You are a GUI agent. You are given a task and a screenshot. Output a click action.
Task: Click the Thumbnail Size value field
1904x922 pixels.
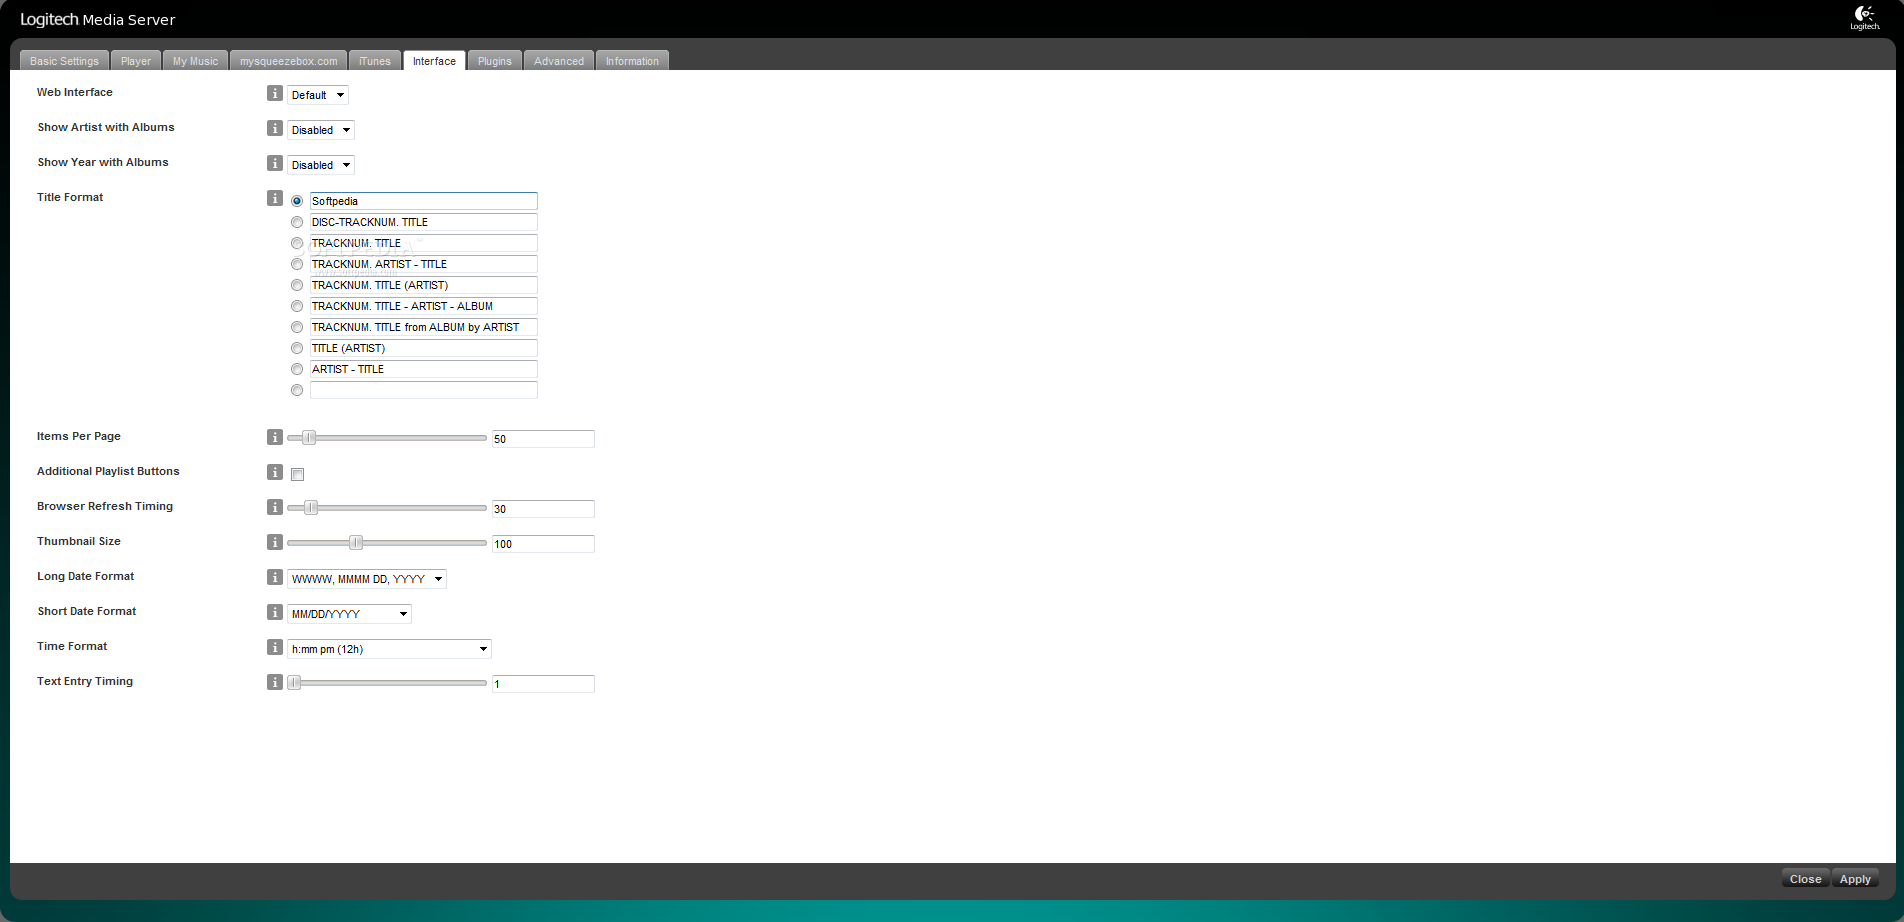tap(543, 544)
